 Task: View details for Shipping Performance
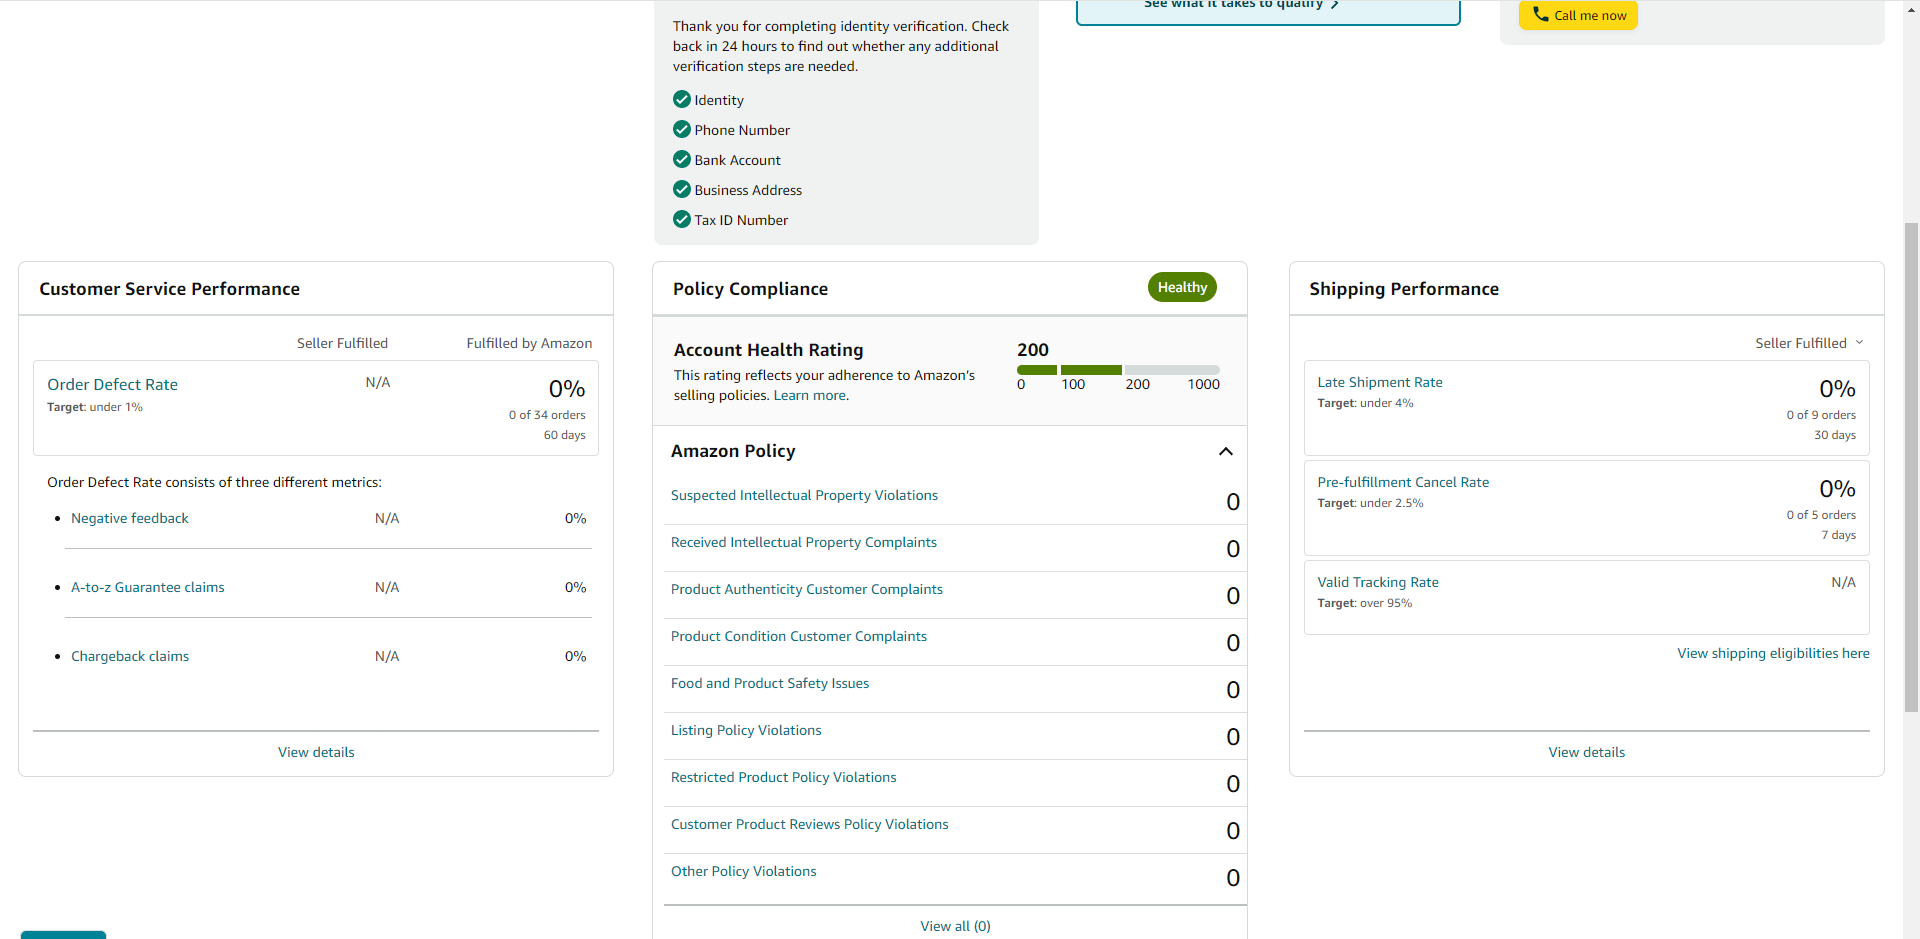1586,752
